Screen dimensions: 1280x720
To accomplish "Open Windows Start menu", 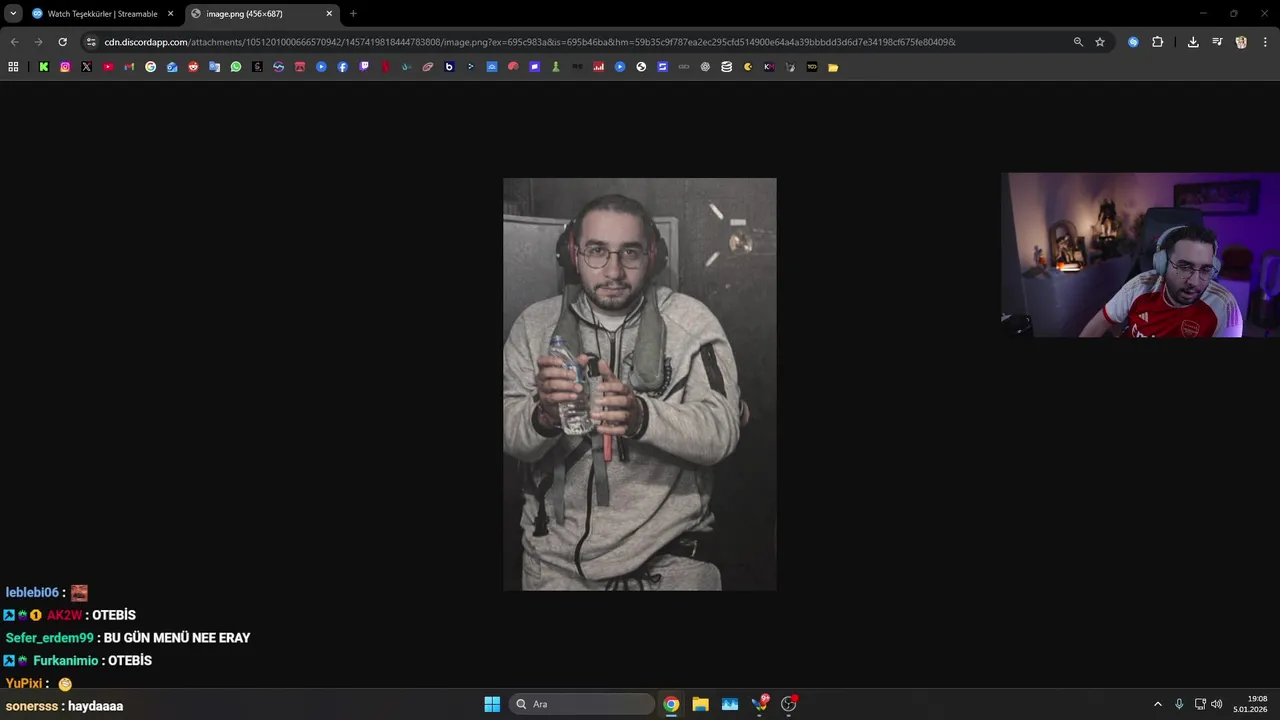I will coord(492,704).
